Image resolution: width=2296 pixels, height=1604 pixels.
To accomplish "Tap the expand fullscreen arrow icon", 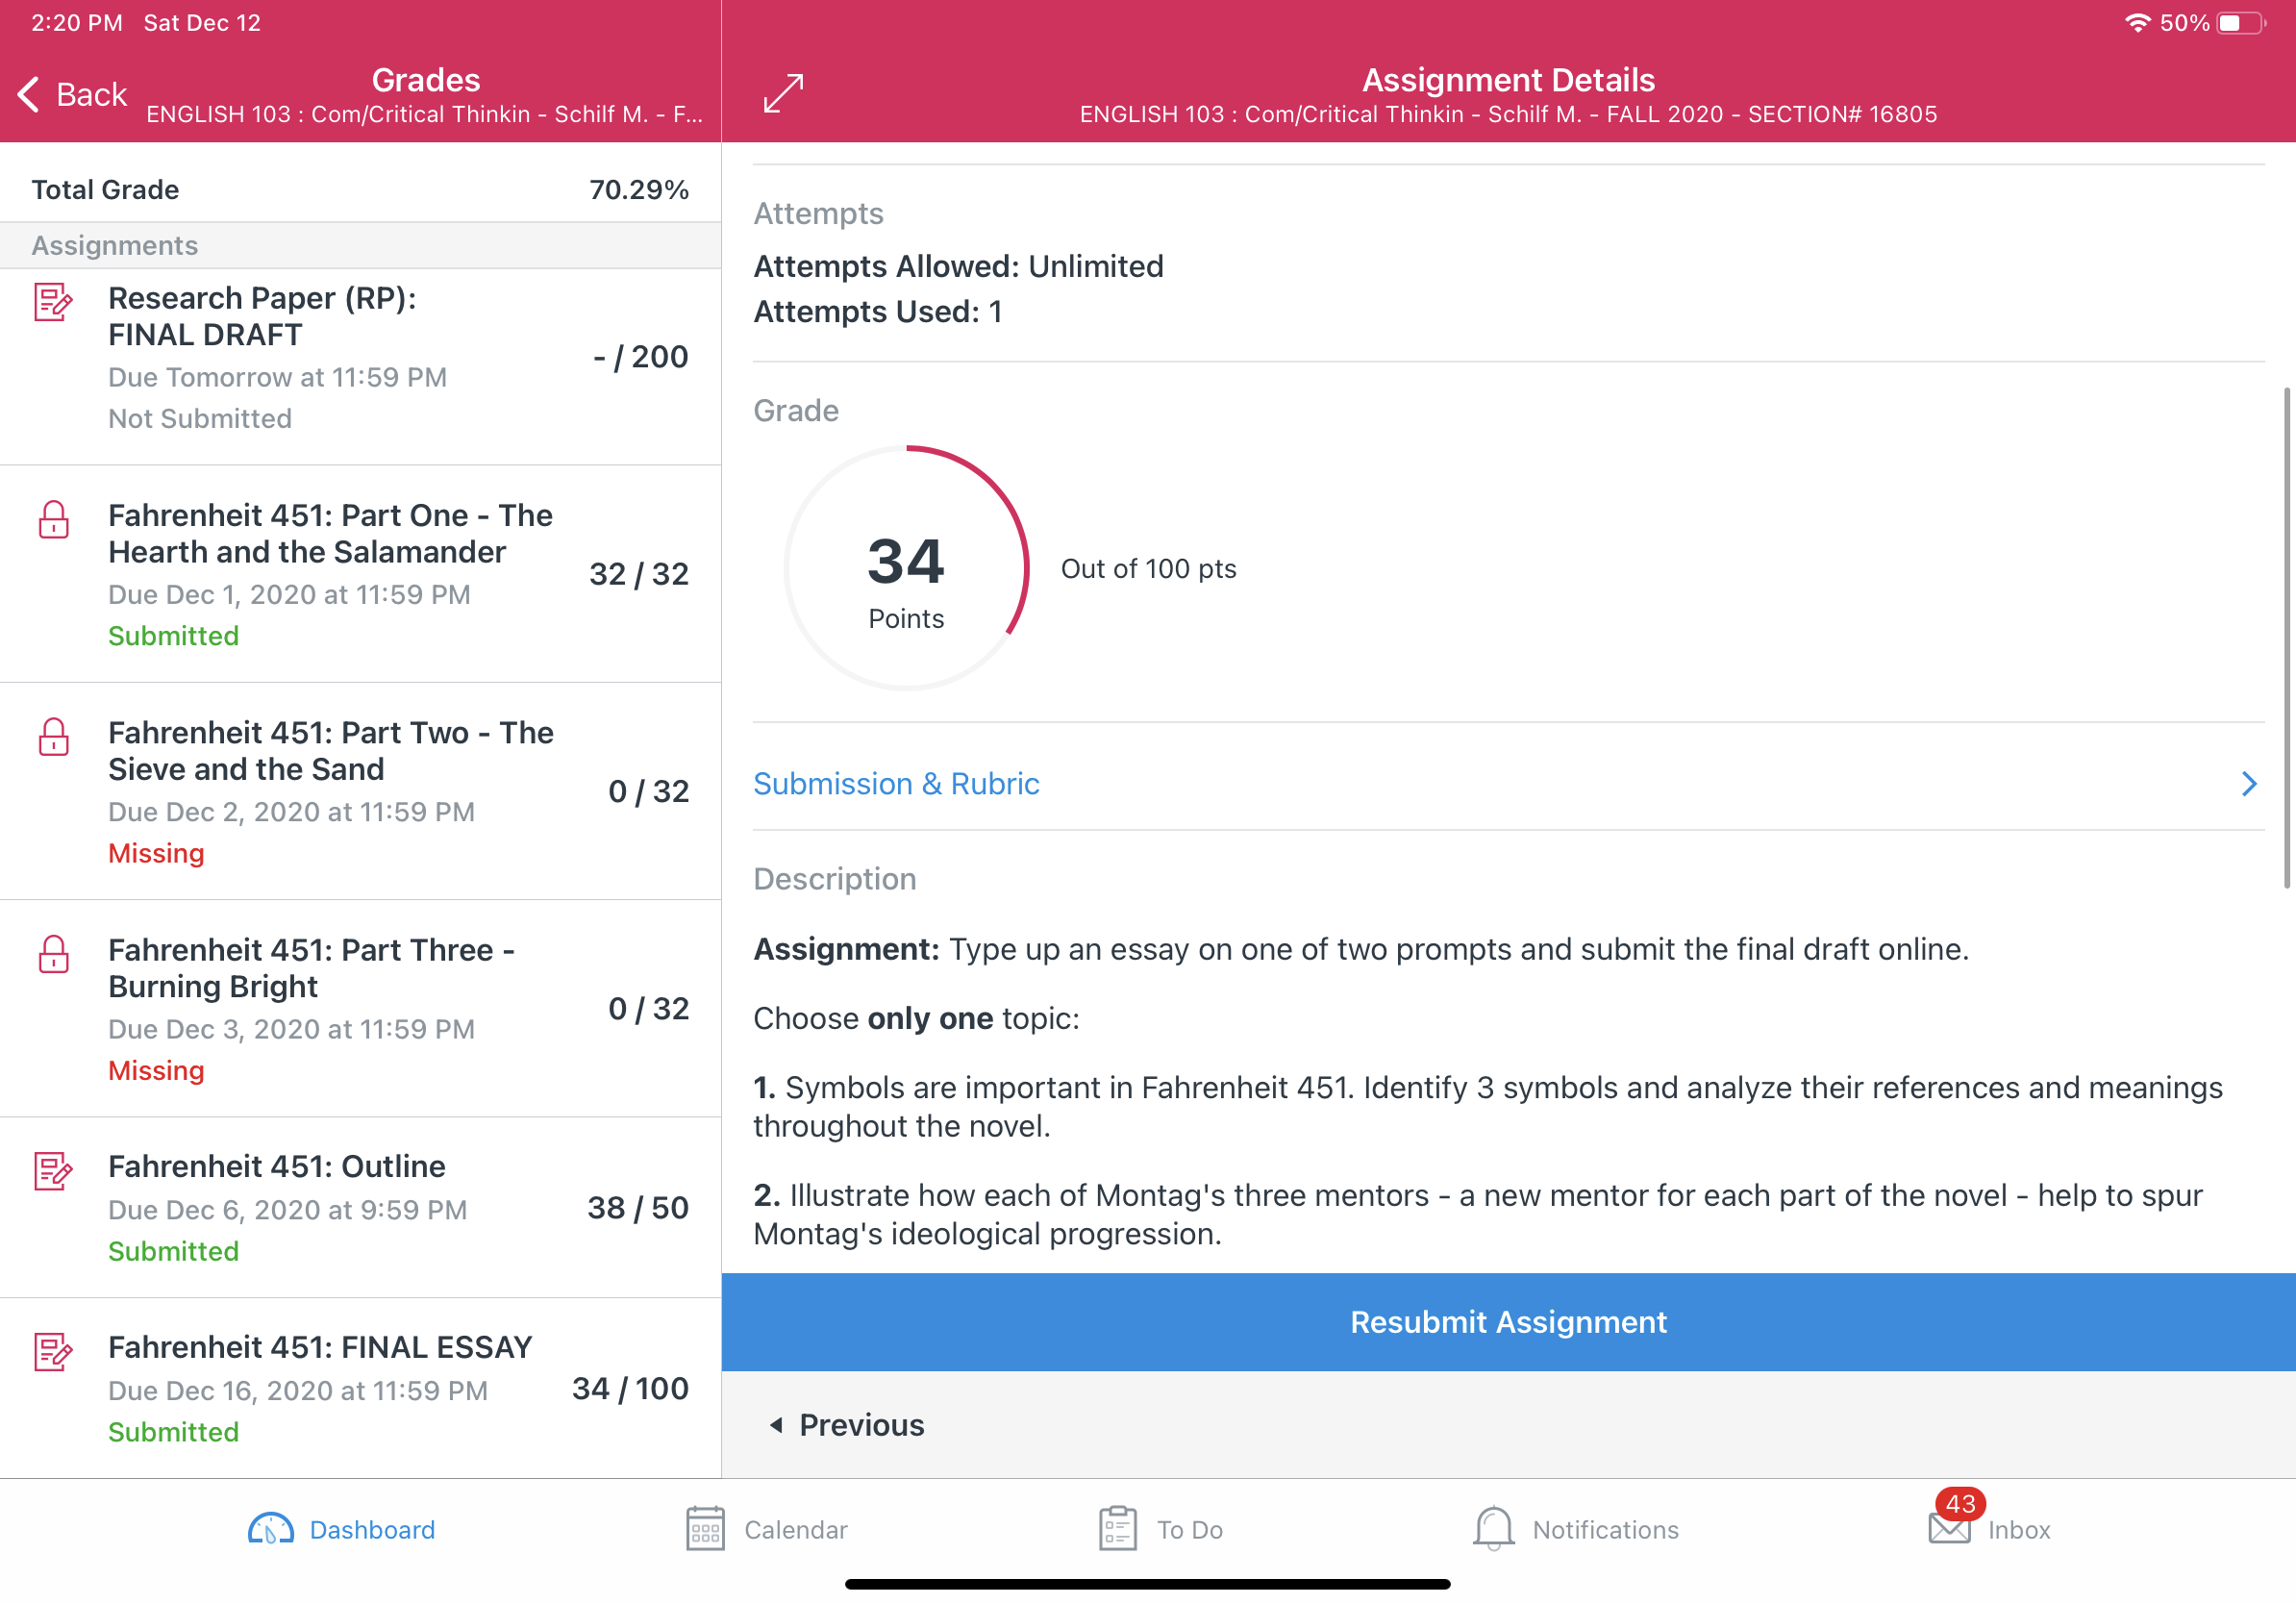I will point(783,93).
